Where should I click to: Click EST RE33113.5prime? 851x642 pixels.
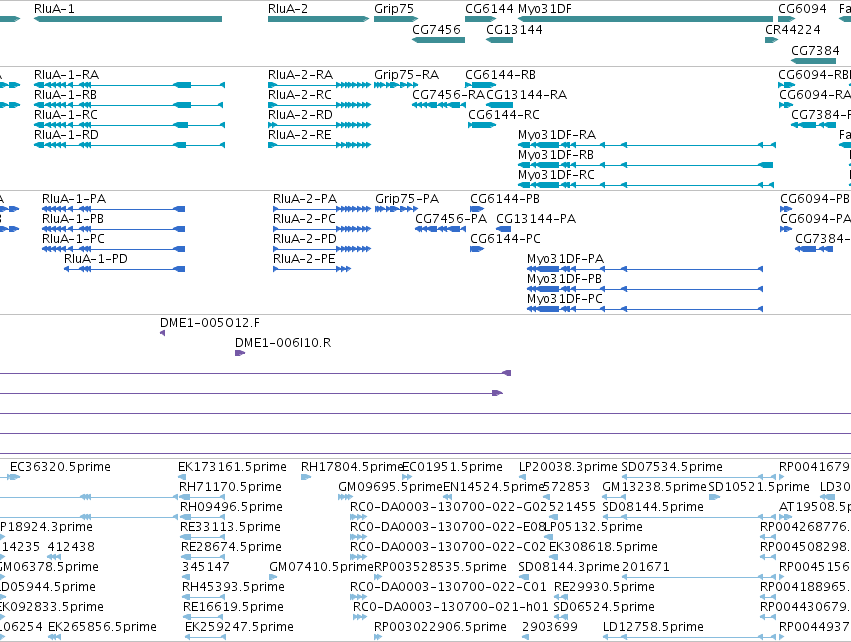click(x=203, y=537)
